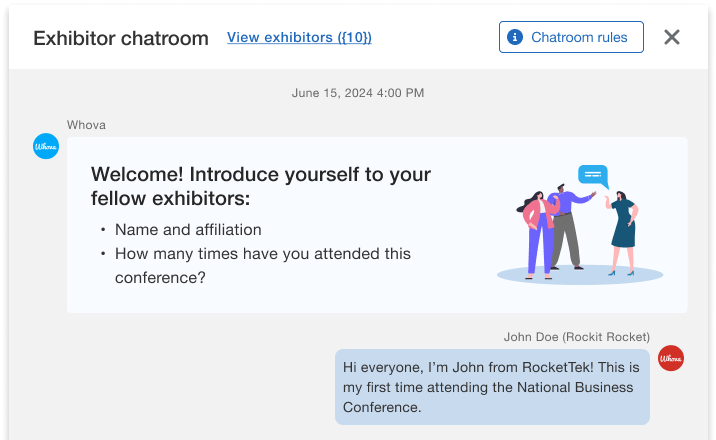This screenshot has width=716, height=440.
Task: Click the Whova sender name label
Action: 86,125
